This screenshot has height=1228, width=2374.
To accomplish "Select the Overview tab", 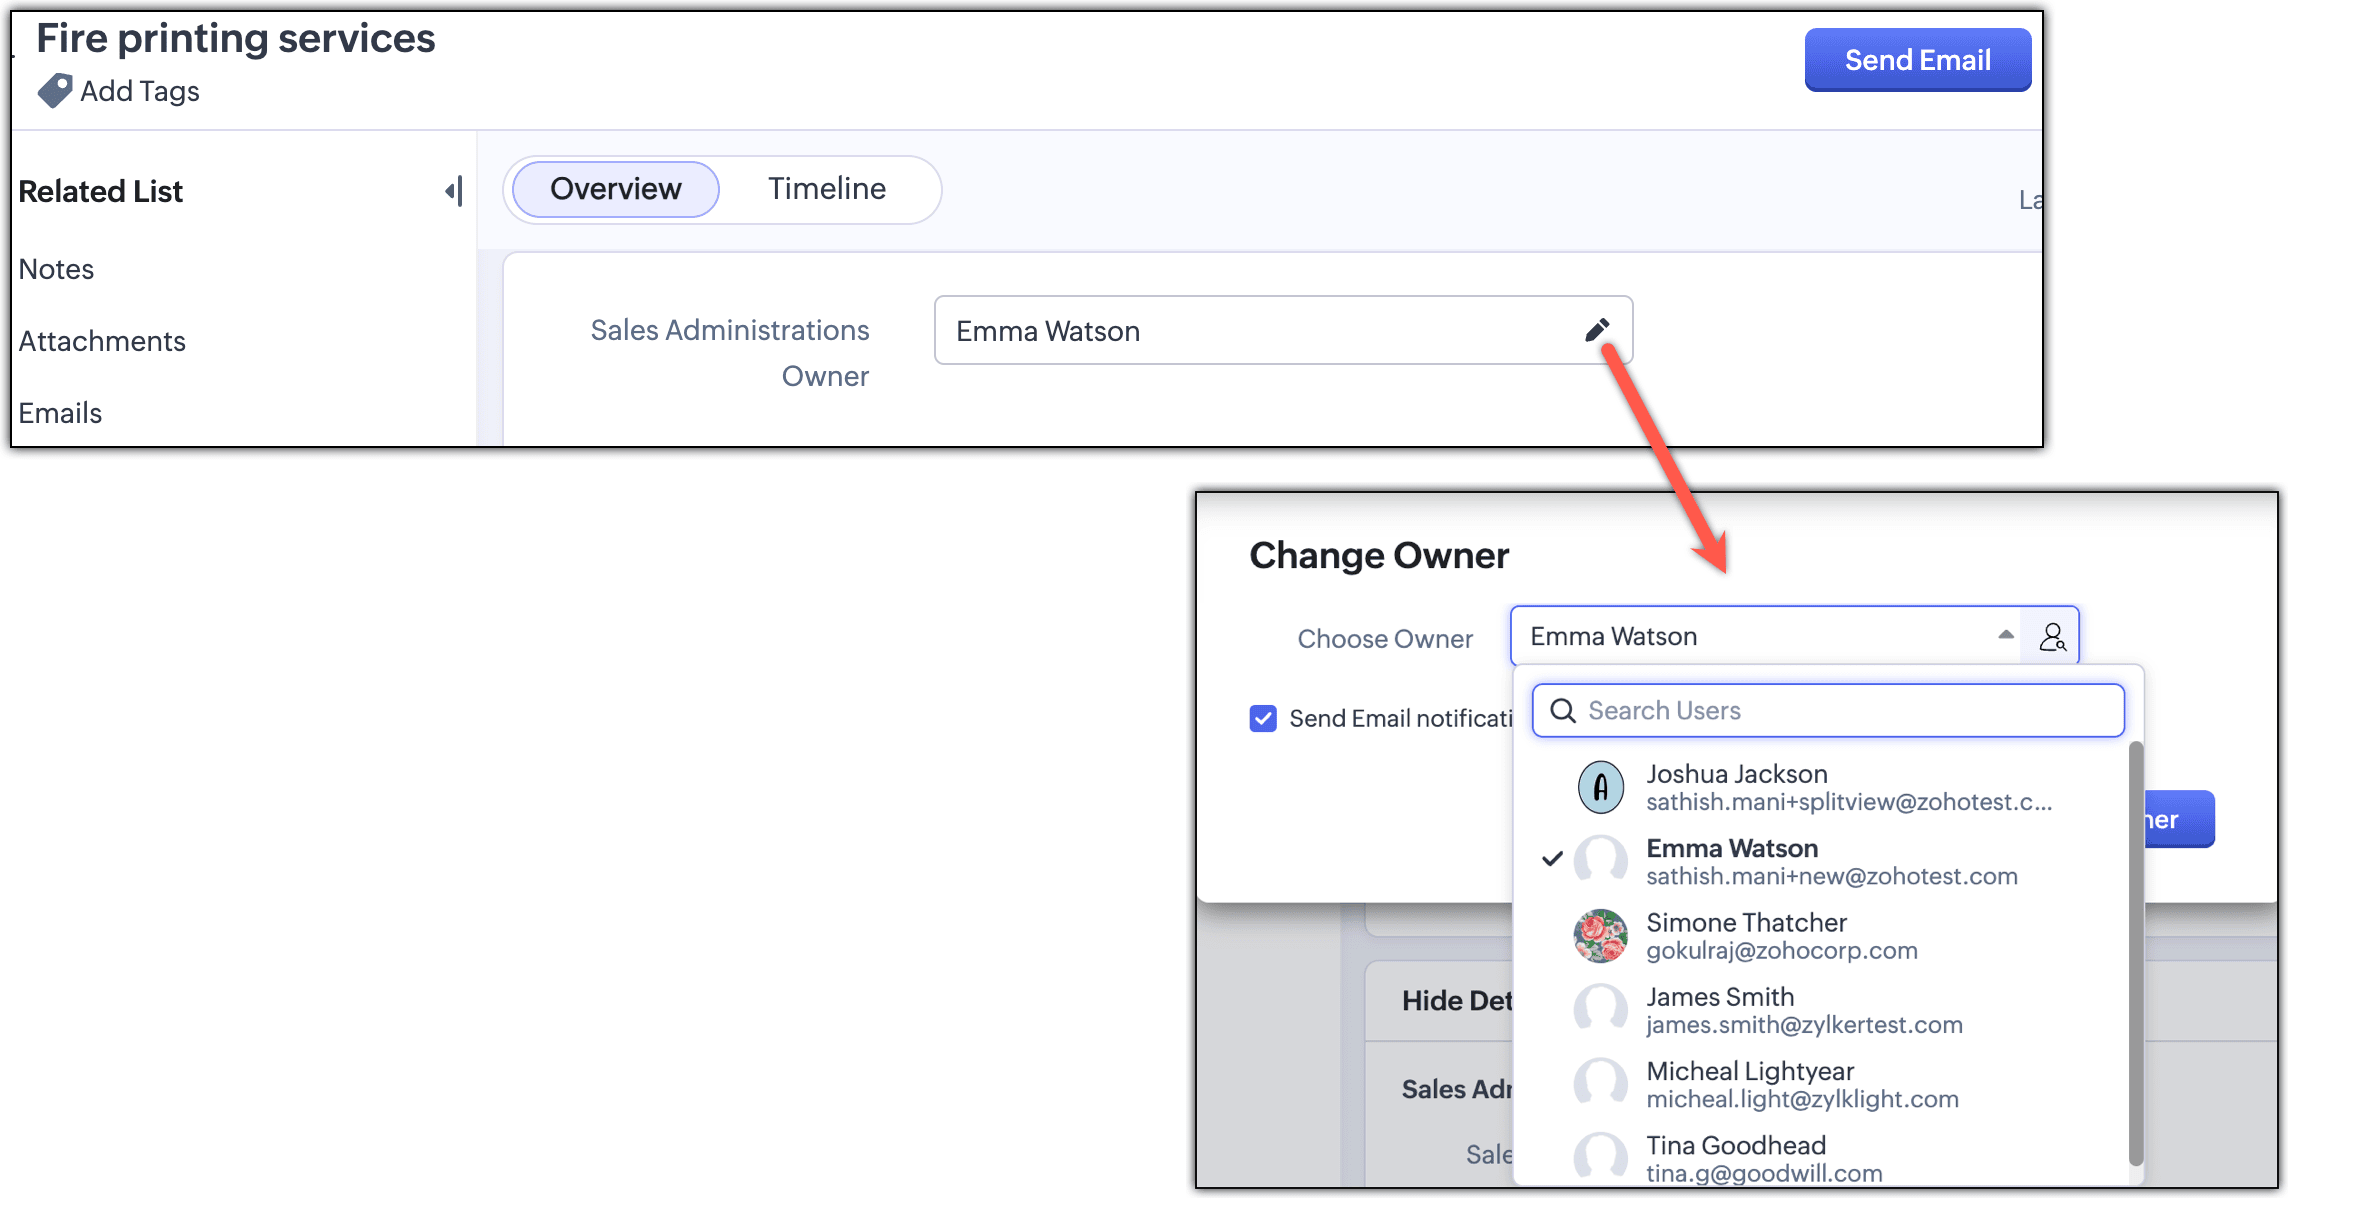I will point(615,189).
